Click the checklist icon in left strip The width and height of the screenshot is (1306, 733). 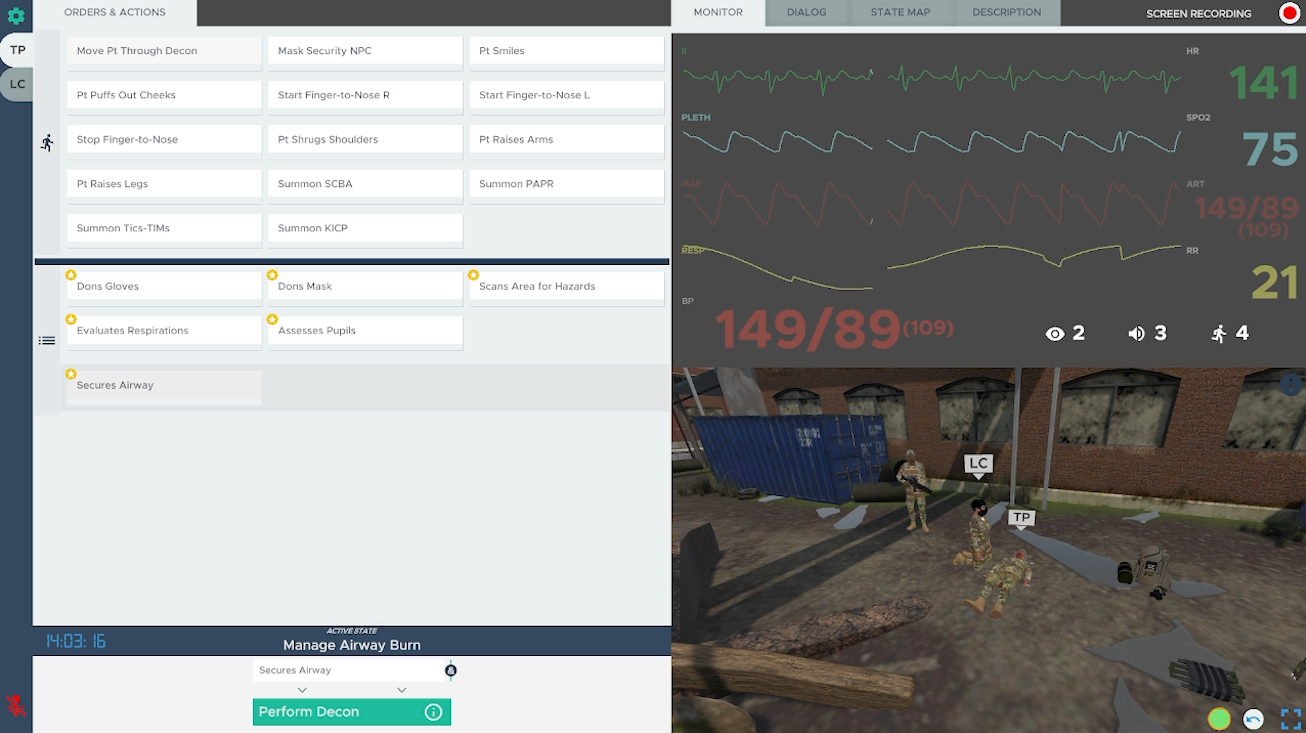(47, 341)
